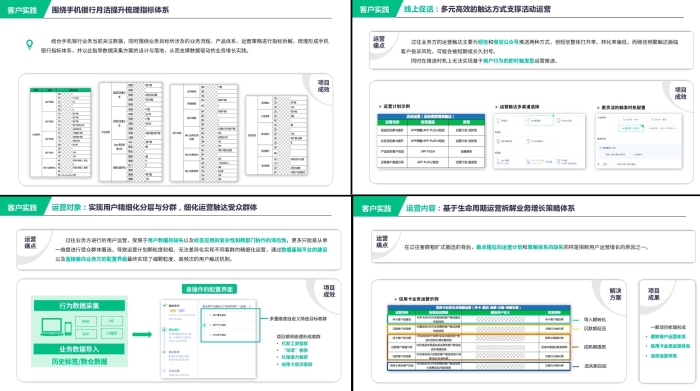Click the green location pin icon
Image resolution: width=700 pixels, height=391 pixels.
click(x=29, y=44)
